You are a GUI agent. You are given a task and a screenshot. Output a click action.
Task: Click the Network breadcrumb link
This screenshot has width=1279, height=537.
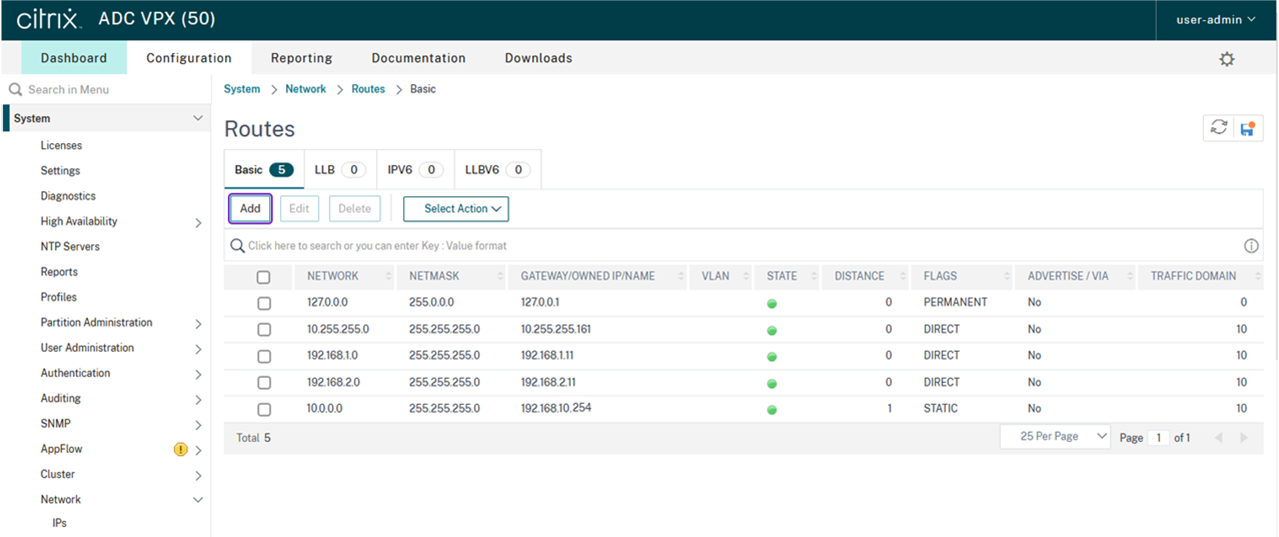tap(305, 89)
